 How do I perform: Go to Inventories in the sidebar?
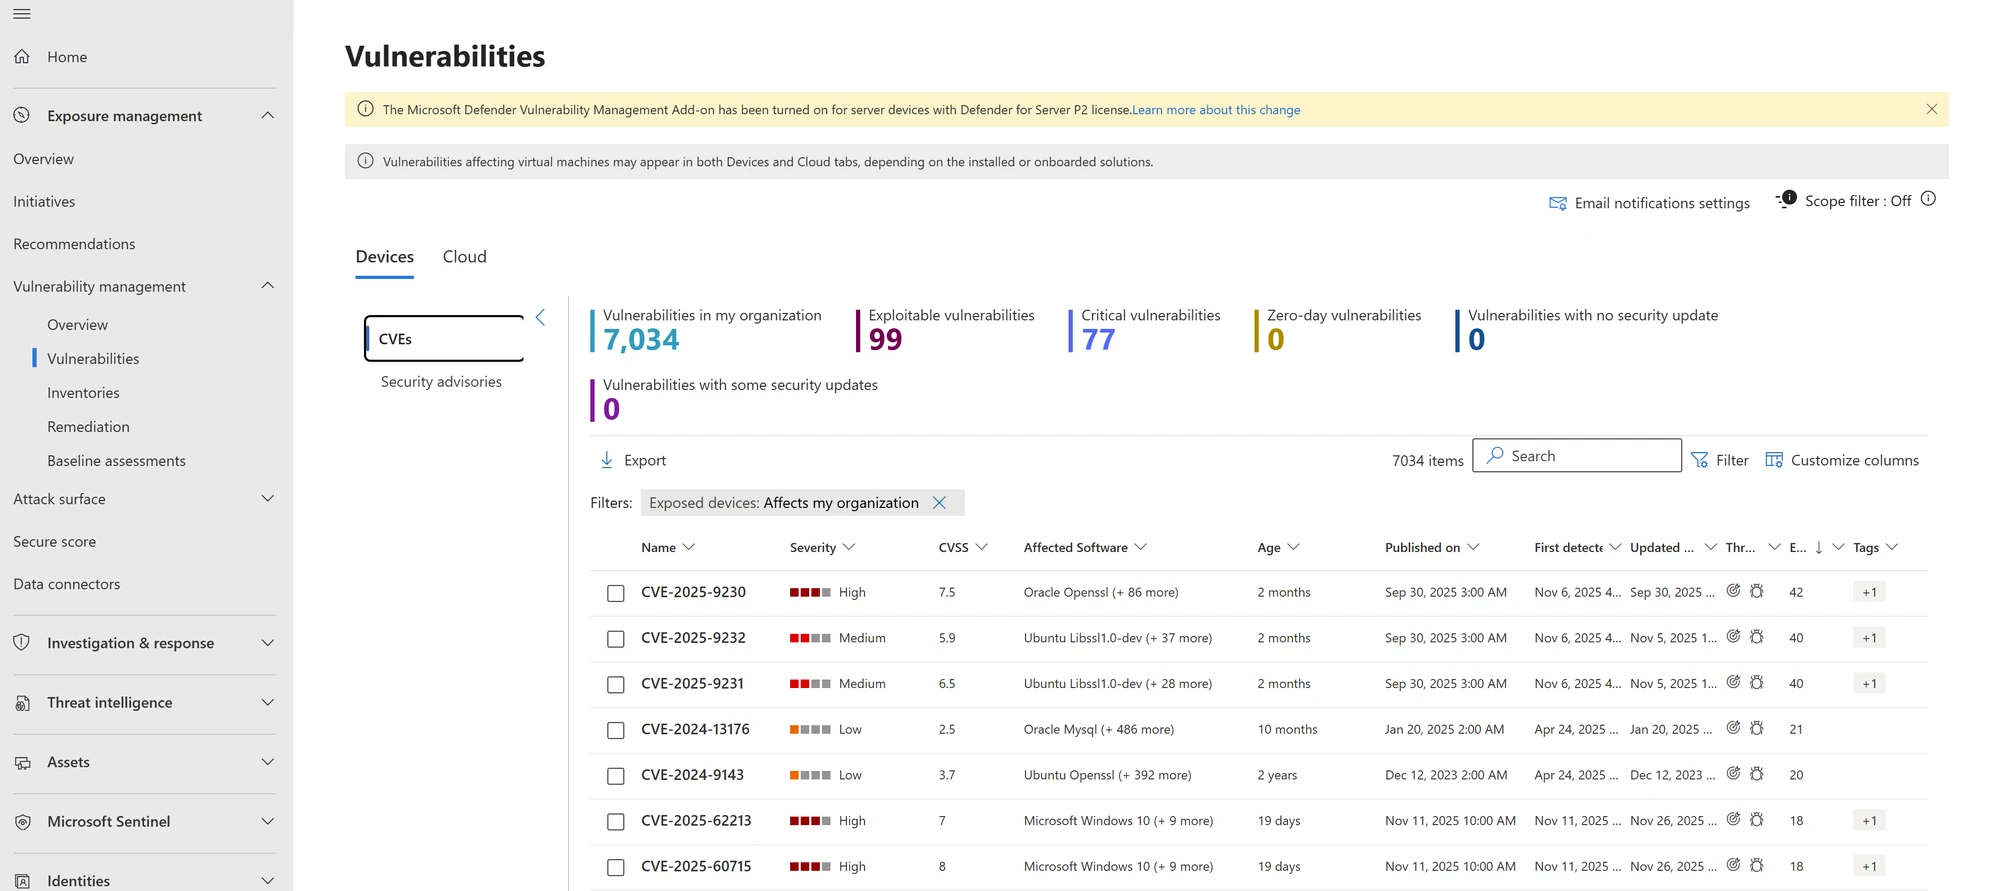83,393
